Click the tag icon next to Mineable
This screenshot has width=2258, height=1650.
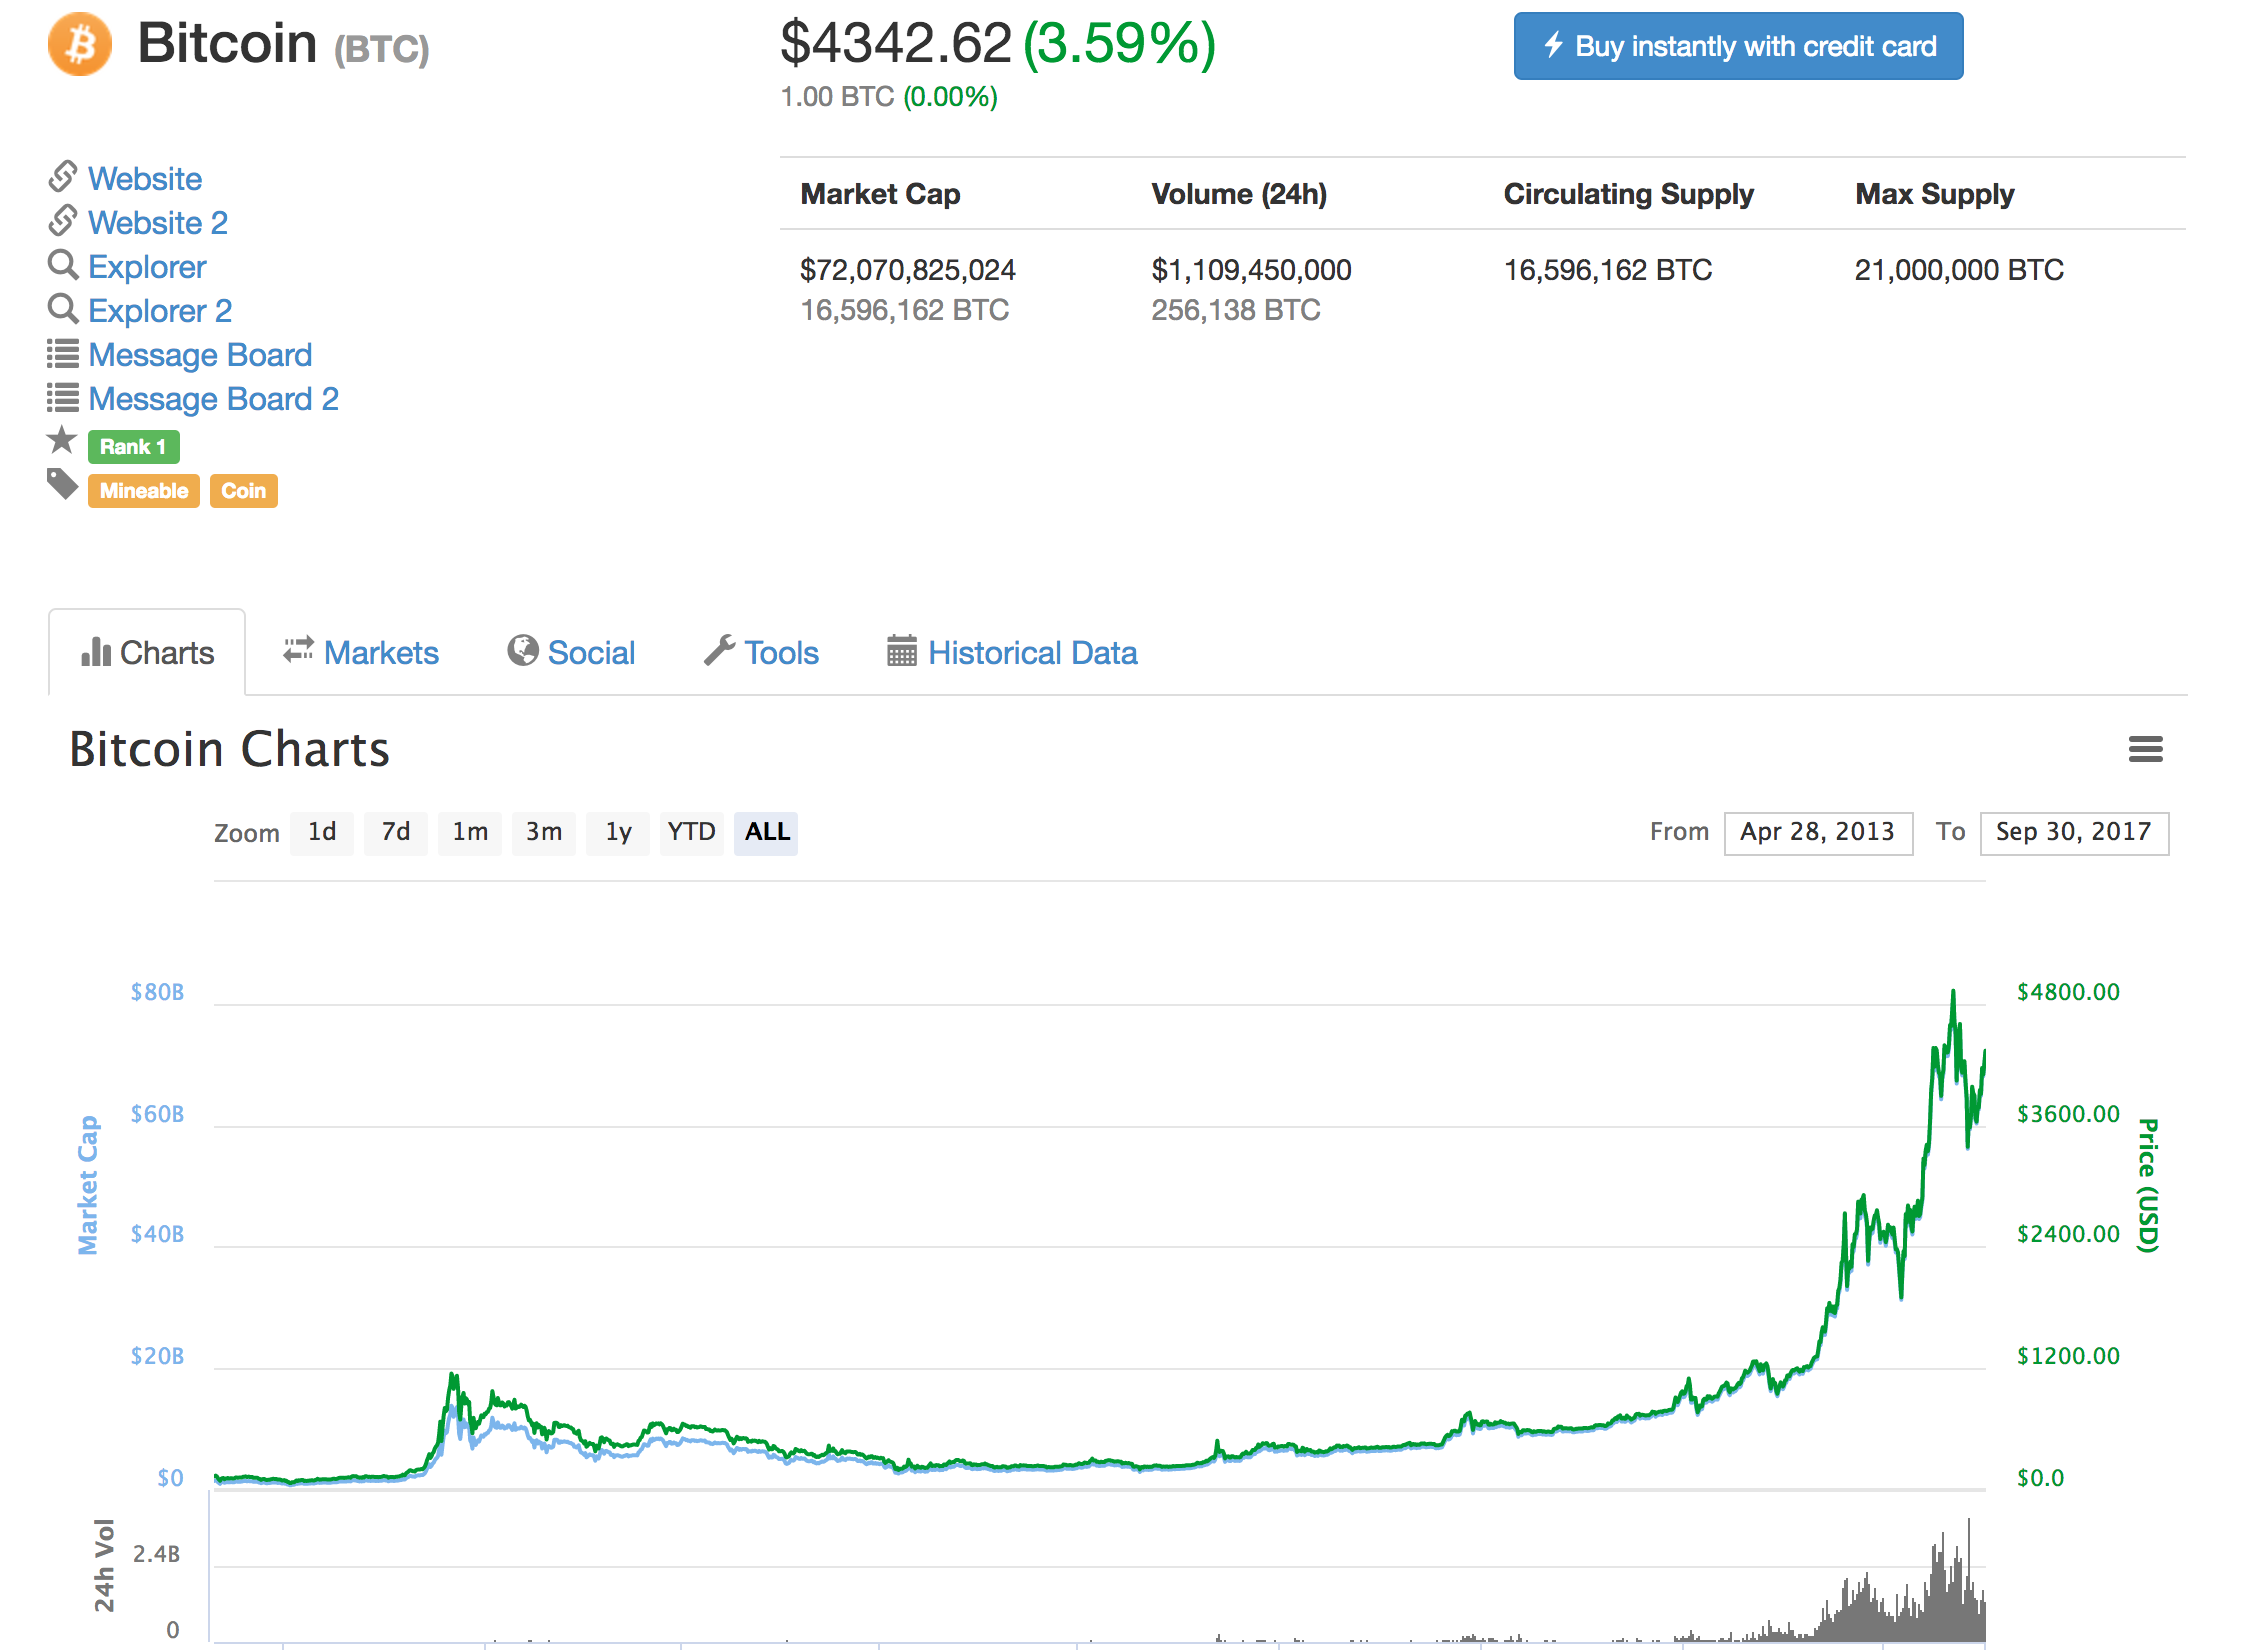[63, 484]
